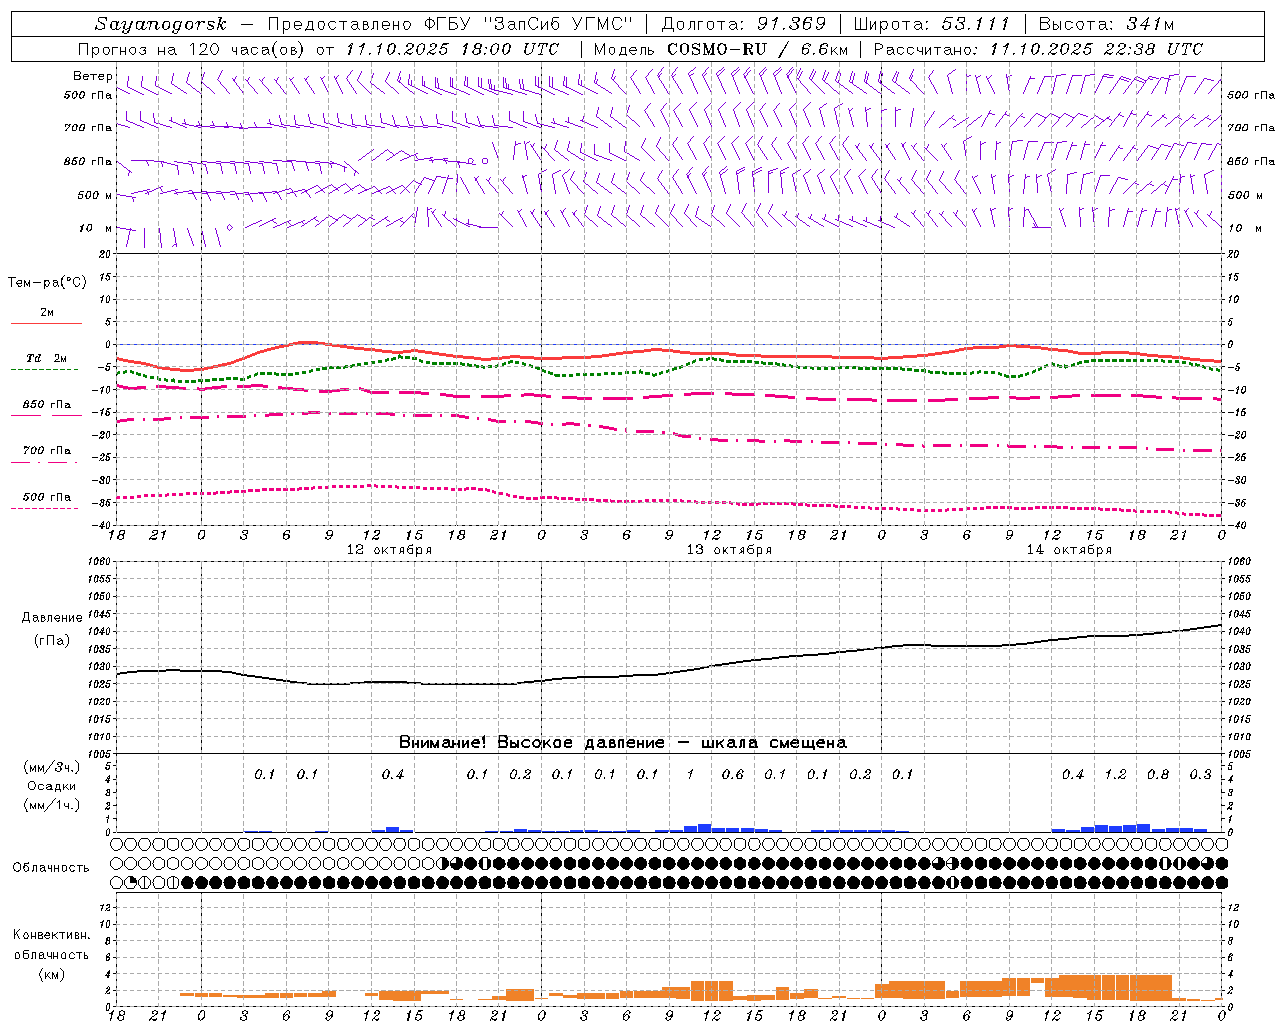Screen dimensions: 1280x1024
Task: Click the '12 октября' date label
Action: pos(389,550)
